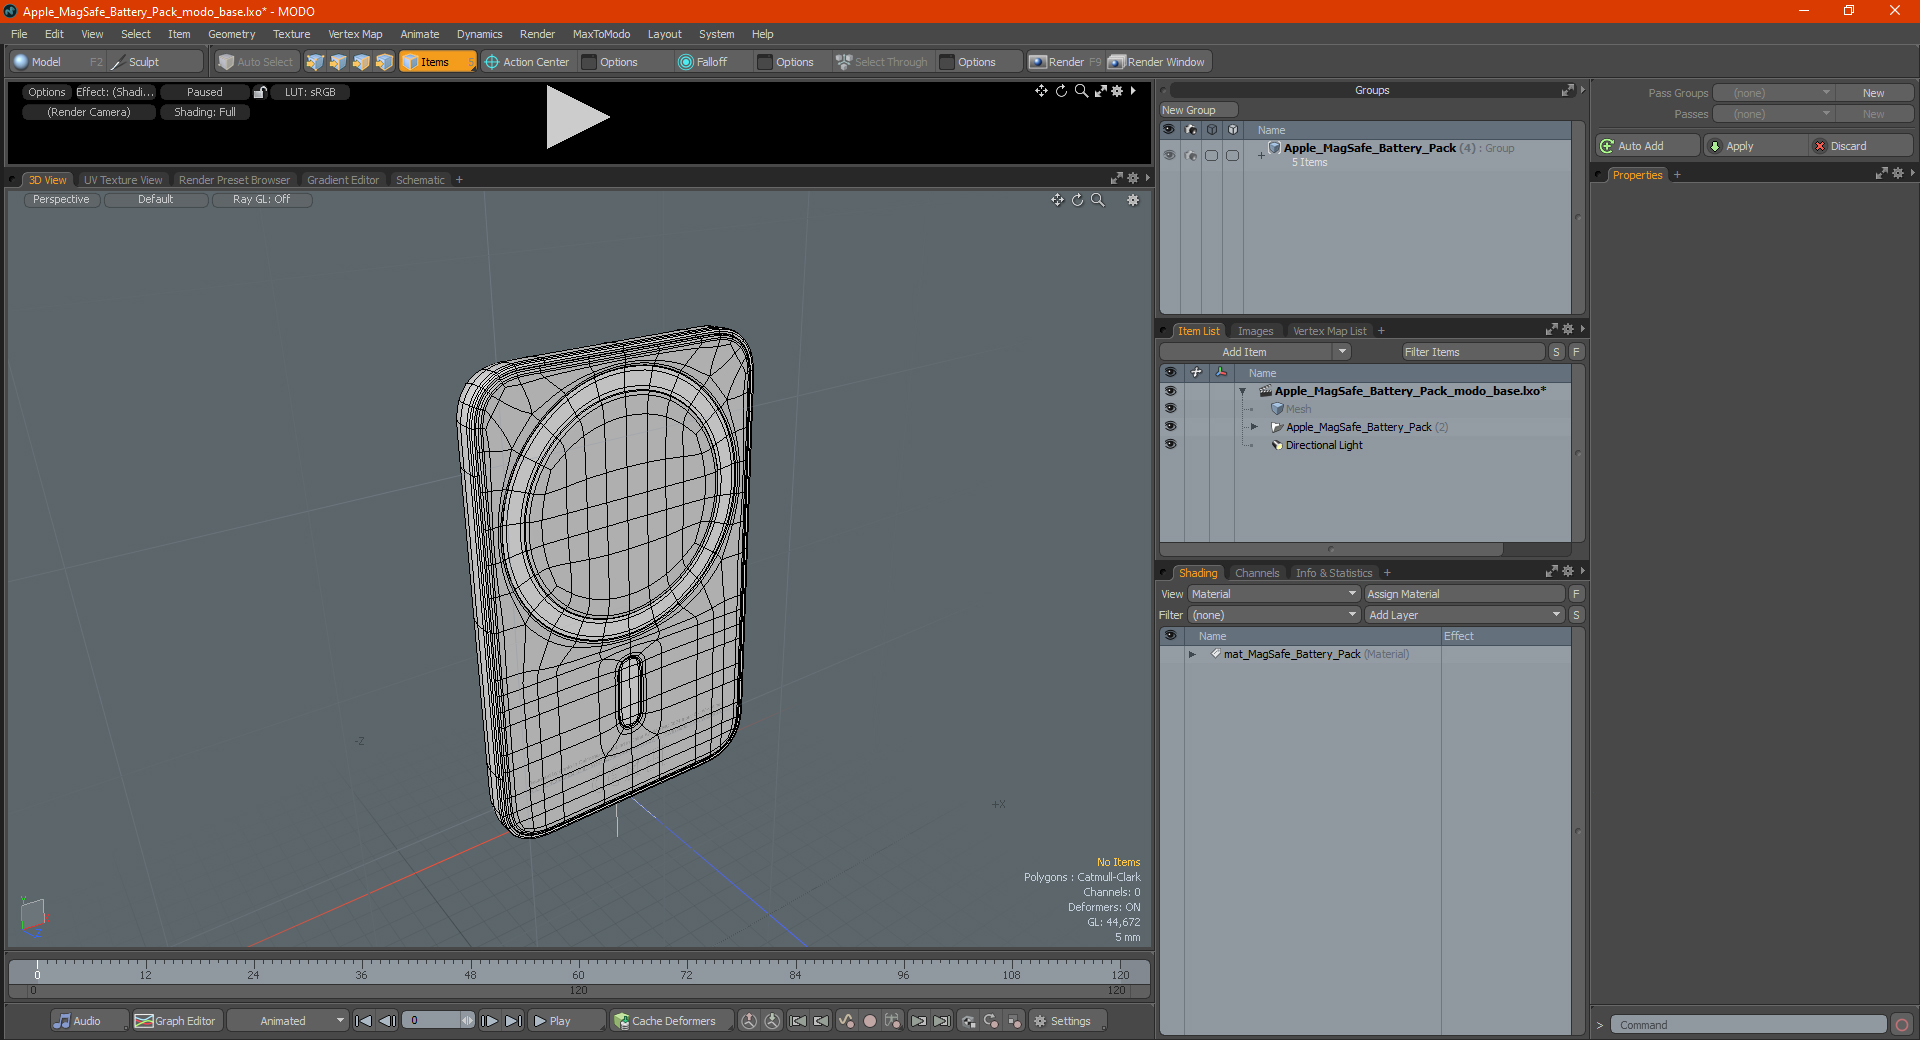The width and height of the screenshot is (1920, 1040).
Task: Click Auto Add button
Action: click(x=1648, y=146)
